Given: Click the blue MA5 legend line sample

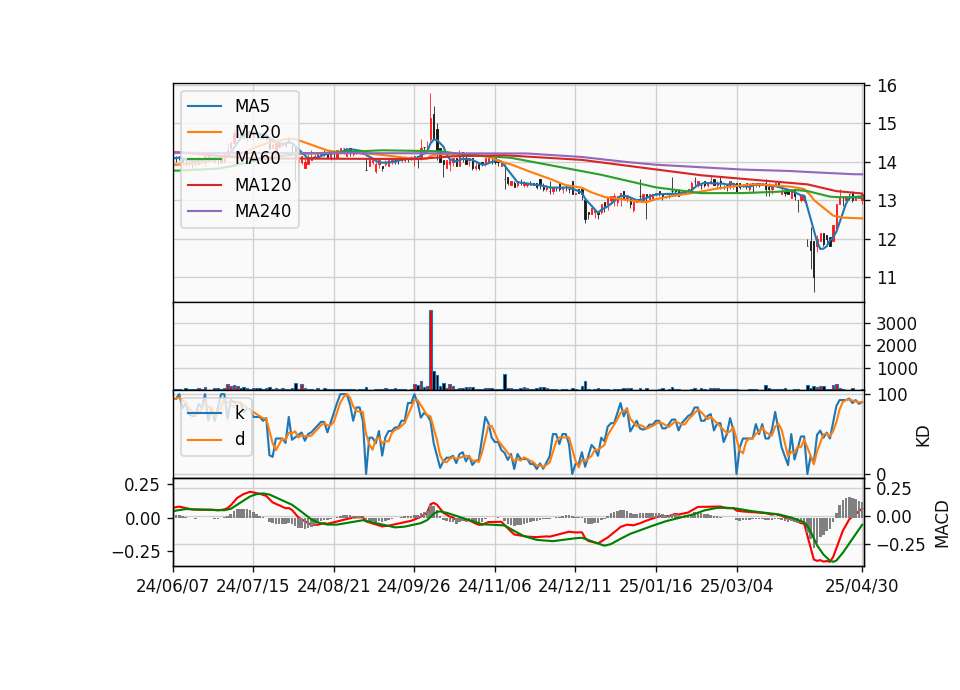Looking at the screenshot, I should pos(204,106).
